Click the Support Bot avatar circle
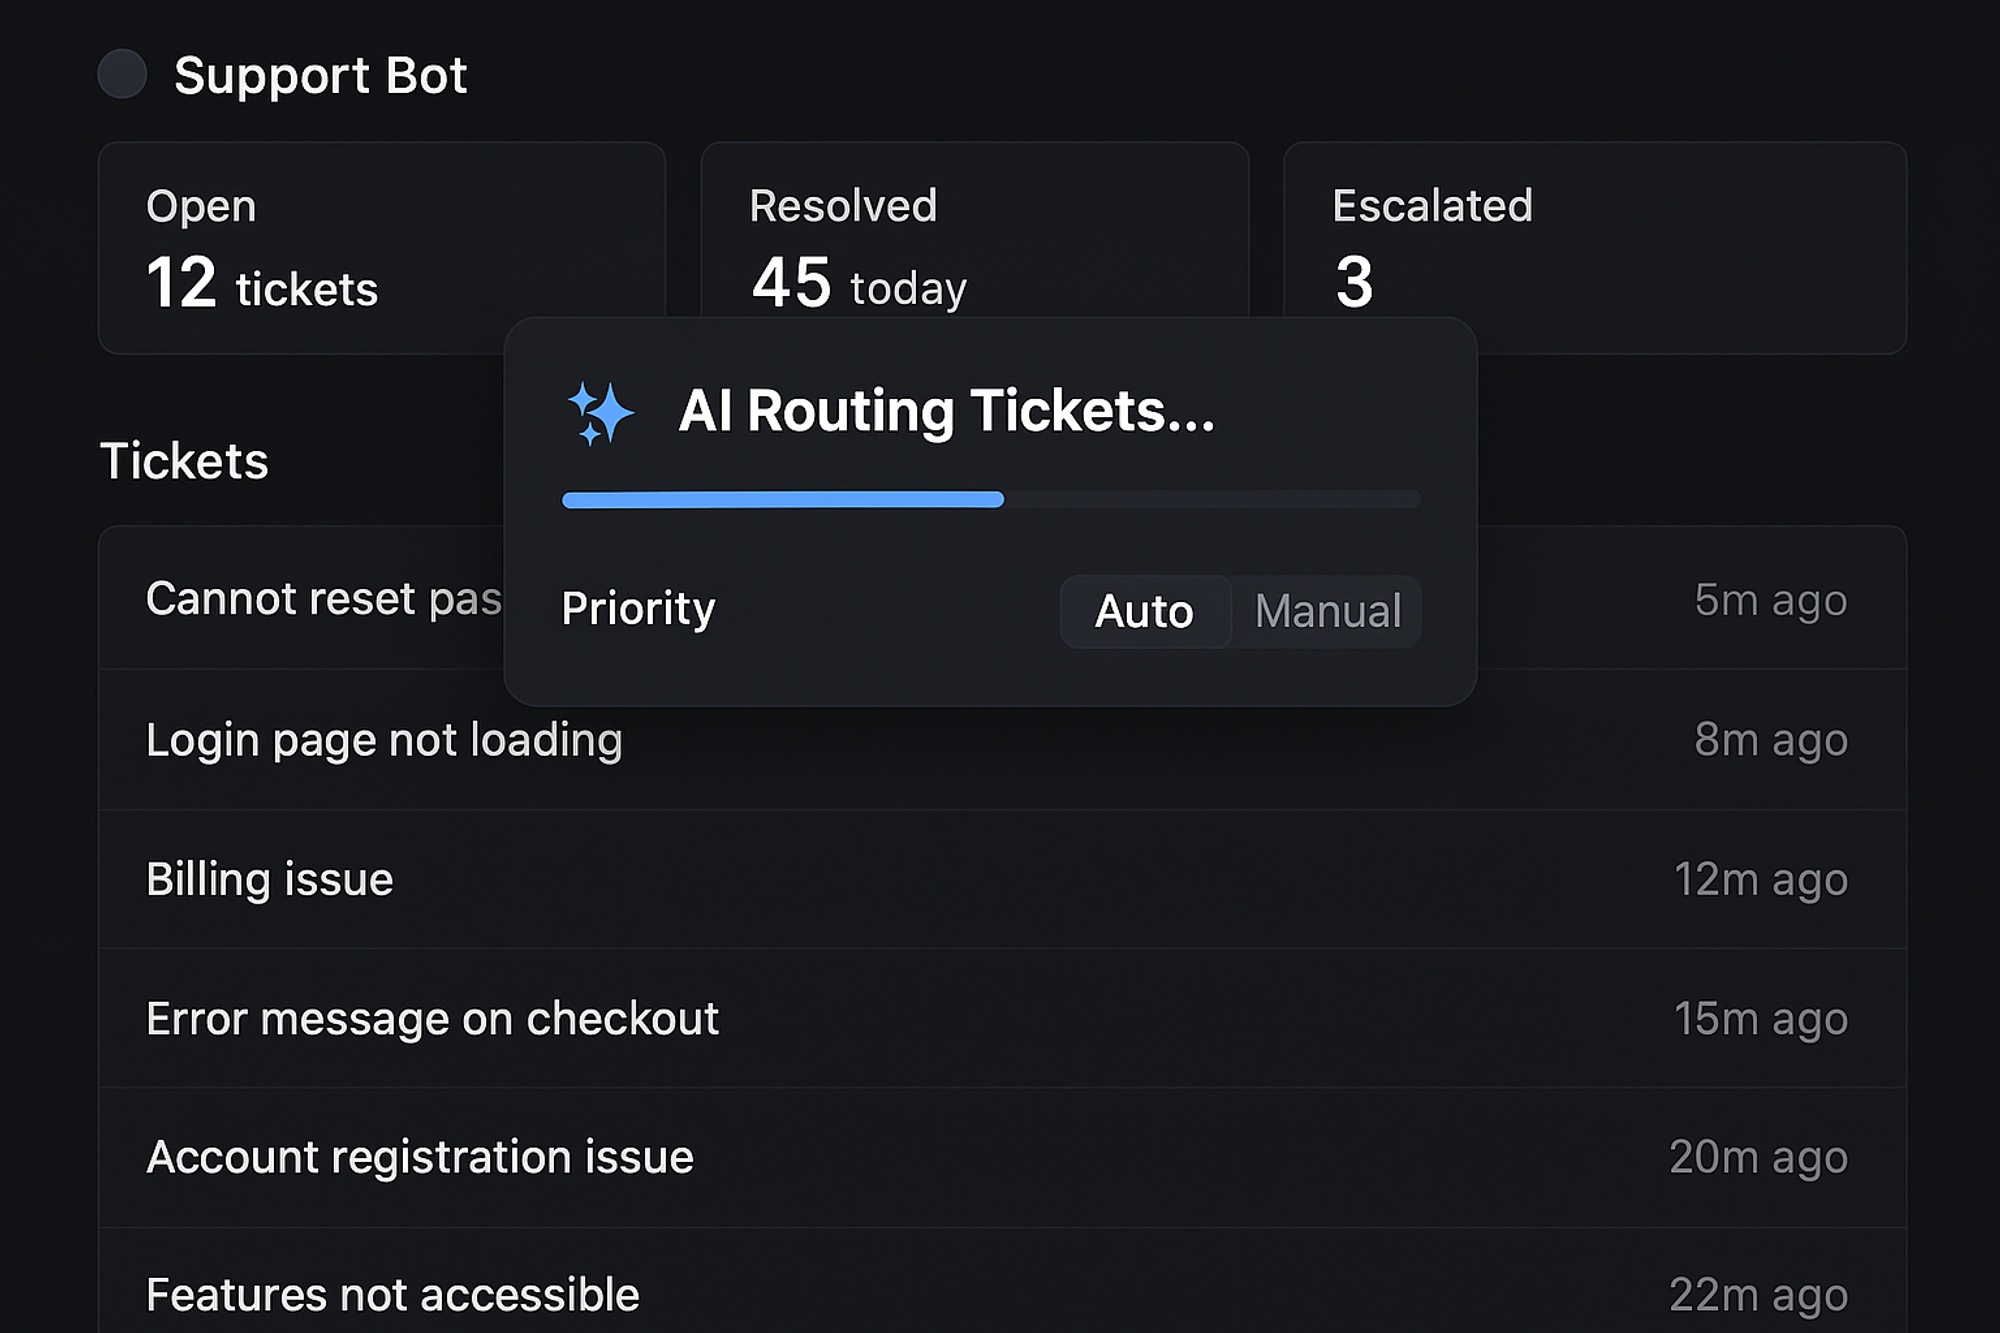2000x1333 pixels. (122, 74)
